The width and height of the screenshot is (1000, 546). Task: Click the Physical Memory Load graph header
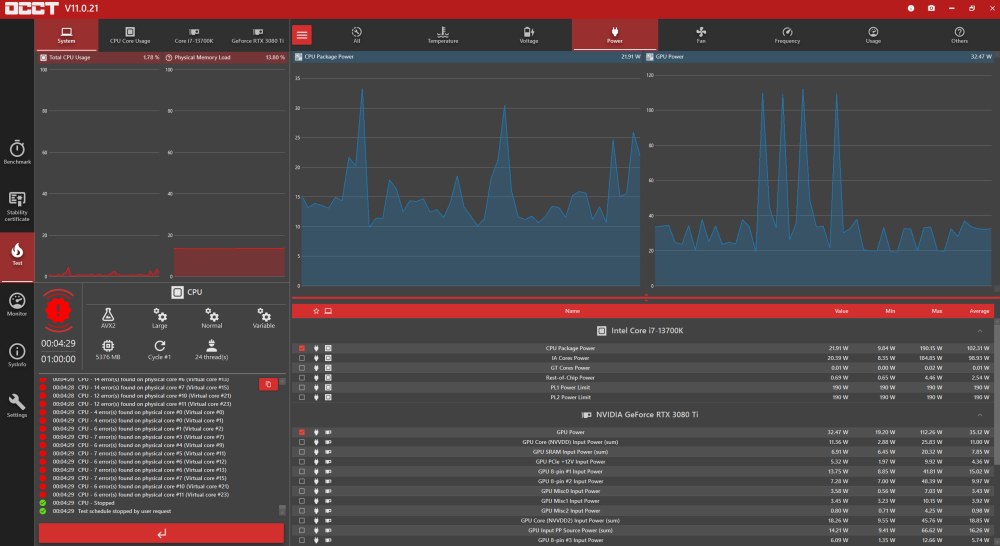tap(225, 57)
